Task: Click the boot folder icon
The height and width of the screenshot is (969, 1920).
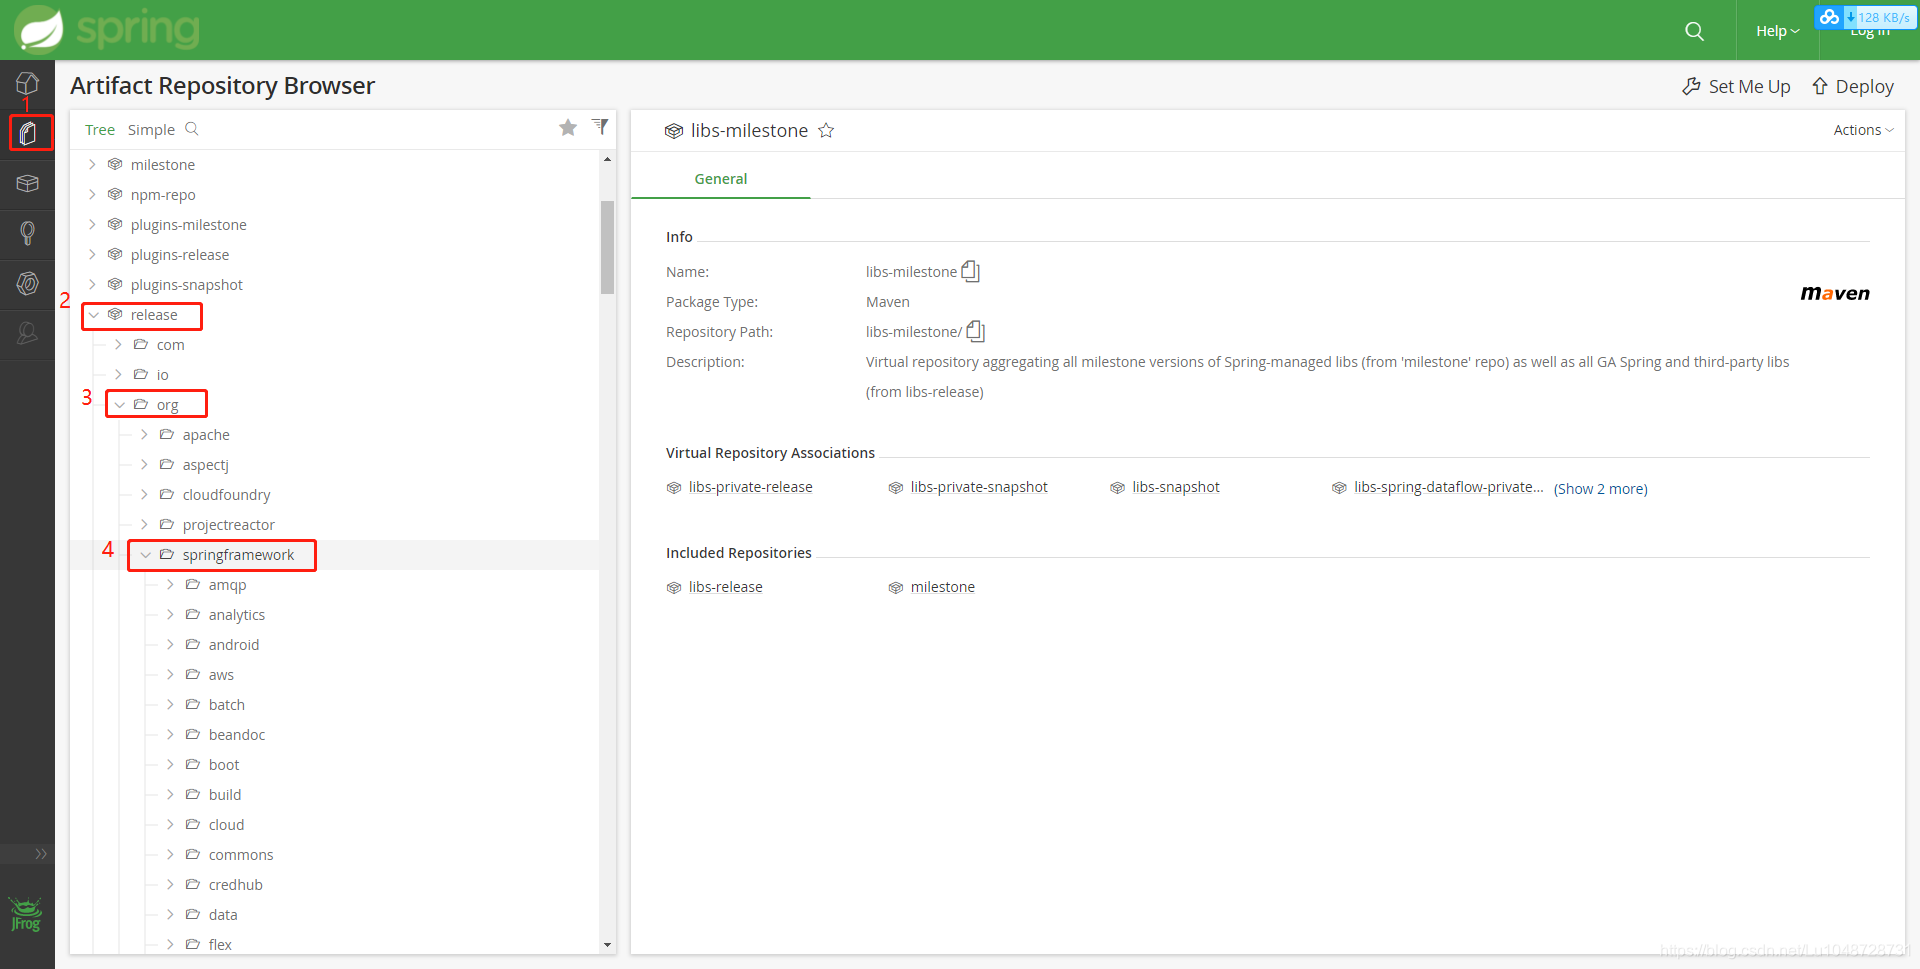Action: click(193, 764)
